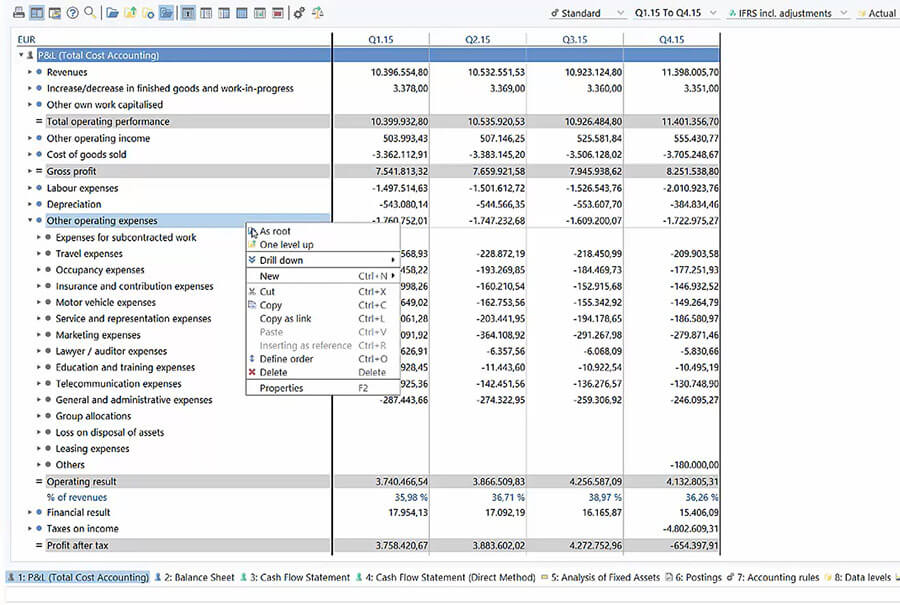Select Properties in the context menu
Image resolution: width=900 pixels, height=605 pixels.
(281, 388)
